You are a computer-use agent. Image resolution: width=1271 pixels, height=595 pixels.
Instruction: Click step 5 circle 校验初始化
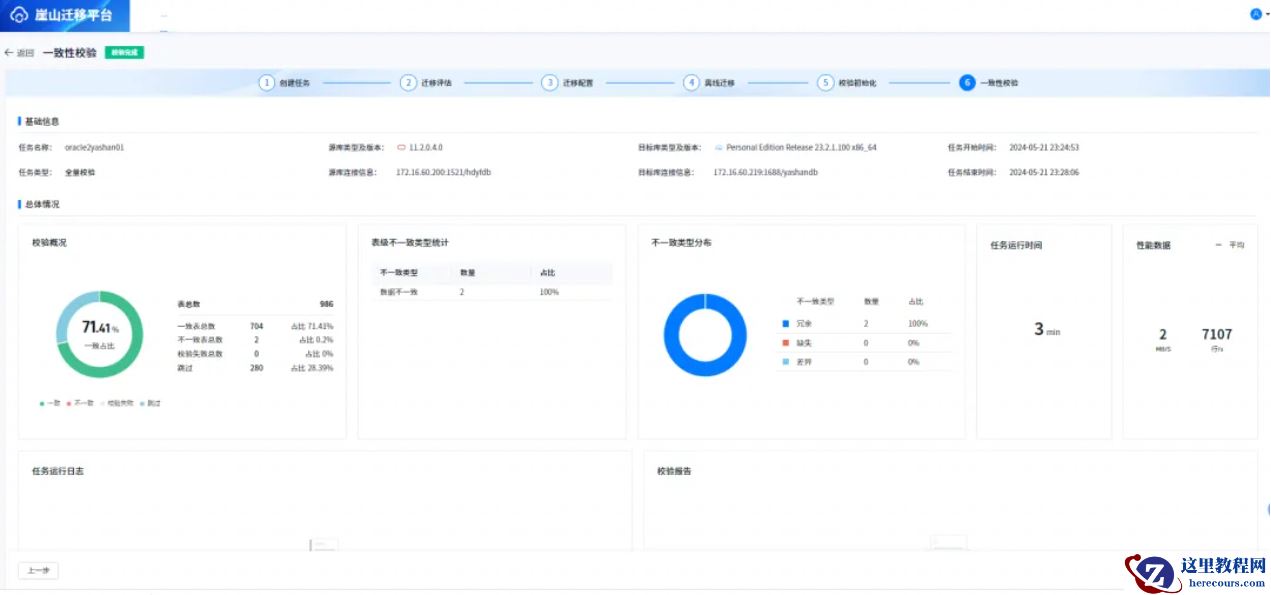pyautogui.click(x=825, y=83)
